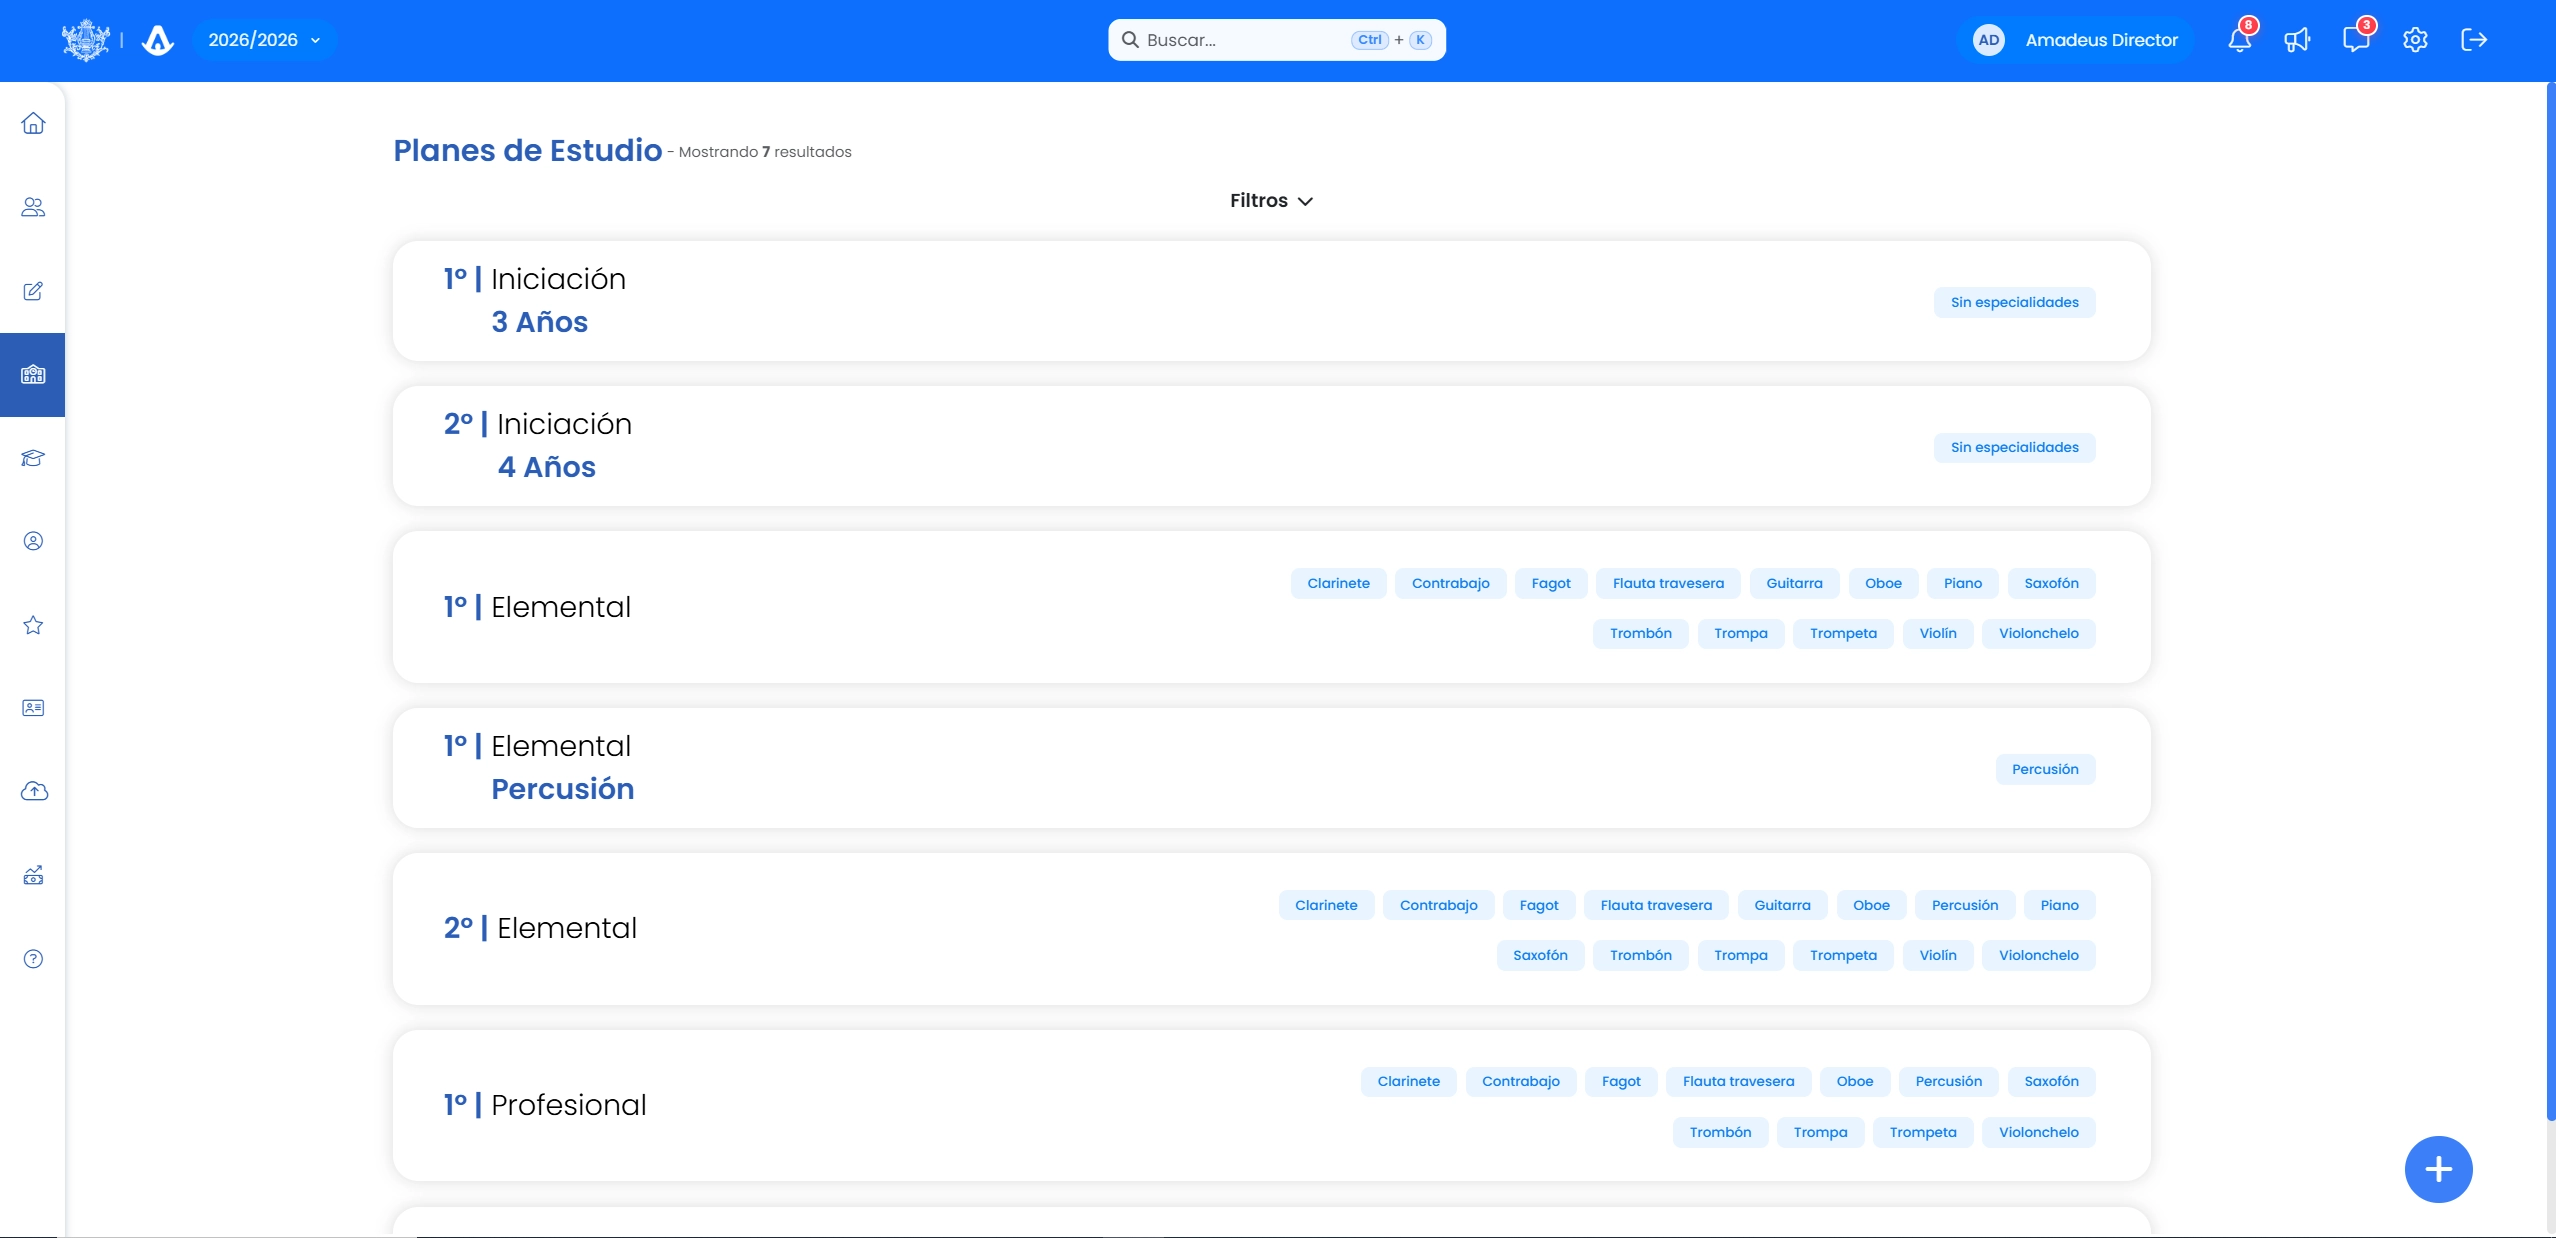Click Guitarra tag in 2º Elemental

pyautogui.click(x=1782, y=905)
